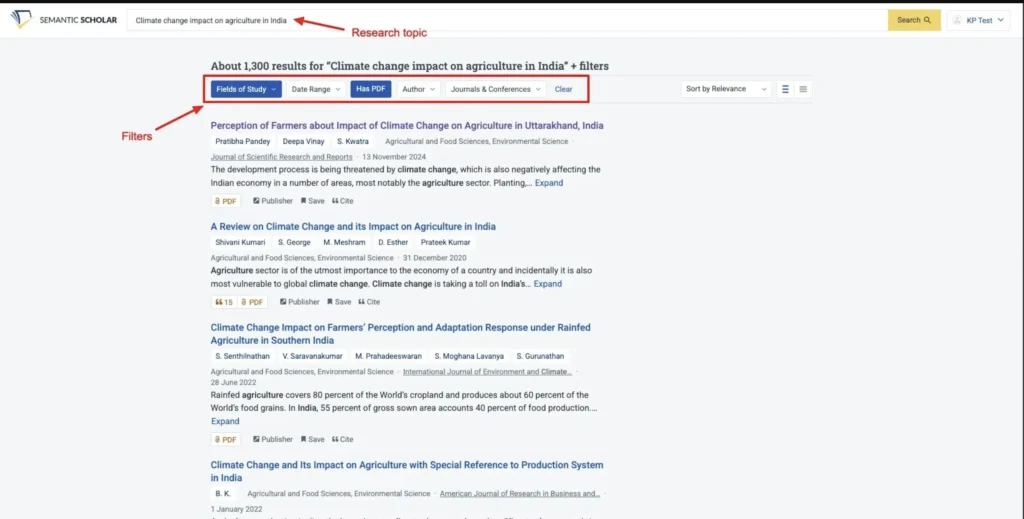Screen dimensions: 1024x519
Task: Switch to the compact list view icon
Action: click(x=803, y=89)
